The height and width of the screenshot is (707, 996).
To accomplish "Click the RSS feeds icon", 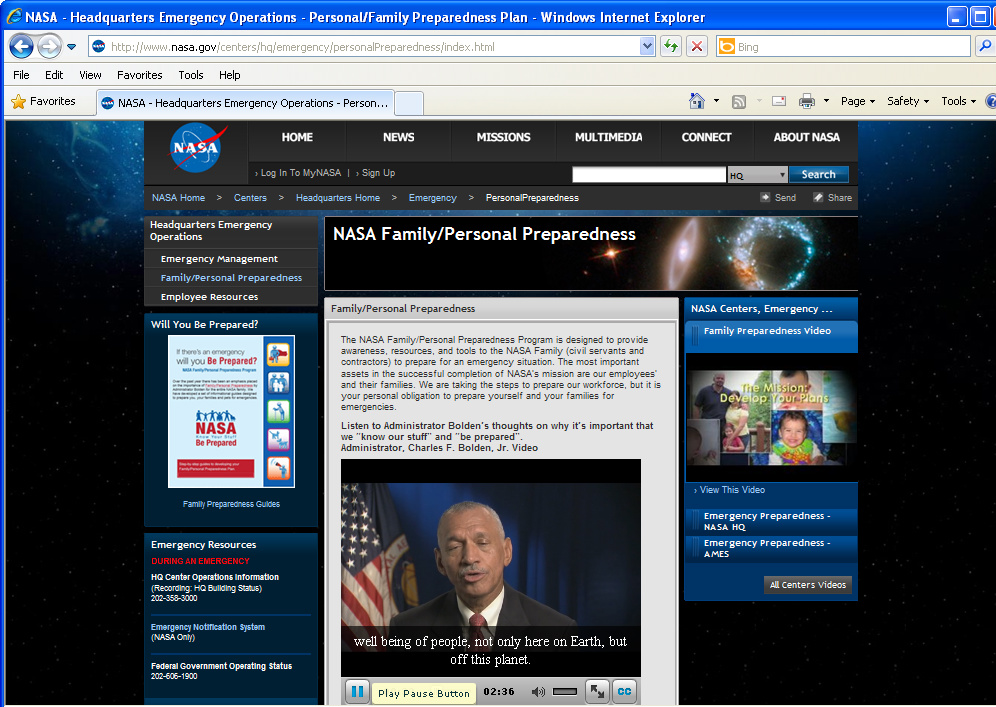I will (x=739, y=102).
